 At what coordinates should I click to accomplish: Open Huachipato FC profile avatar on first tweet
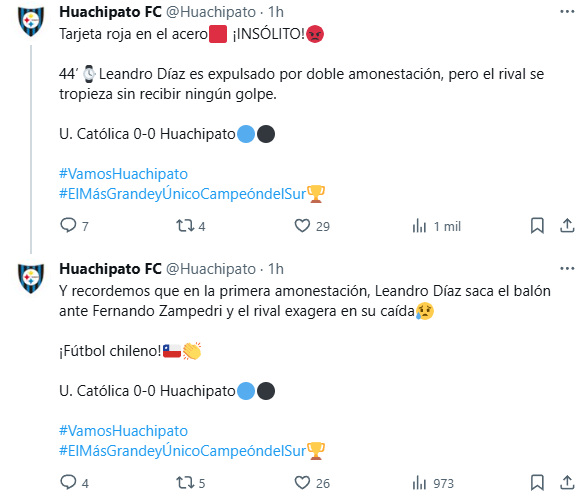point(31,21)
